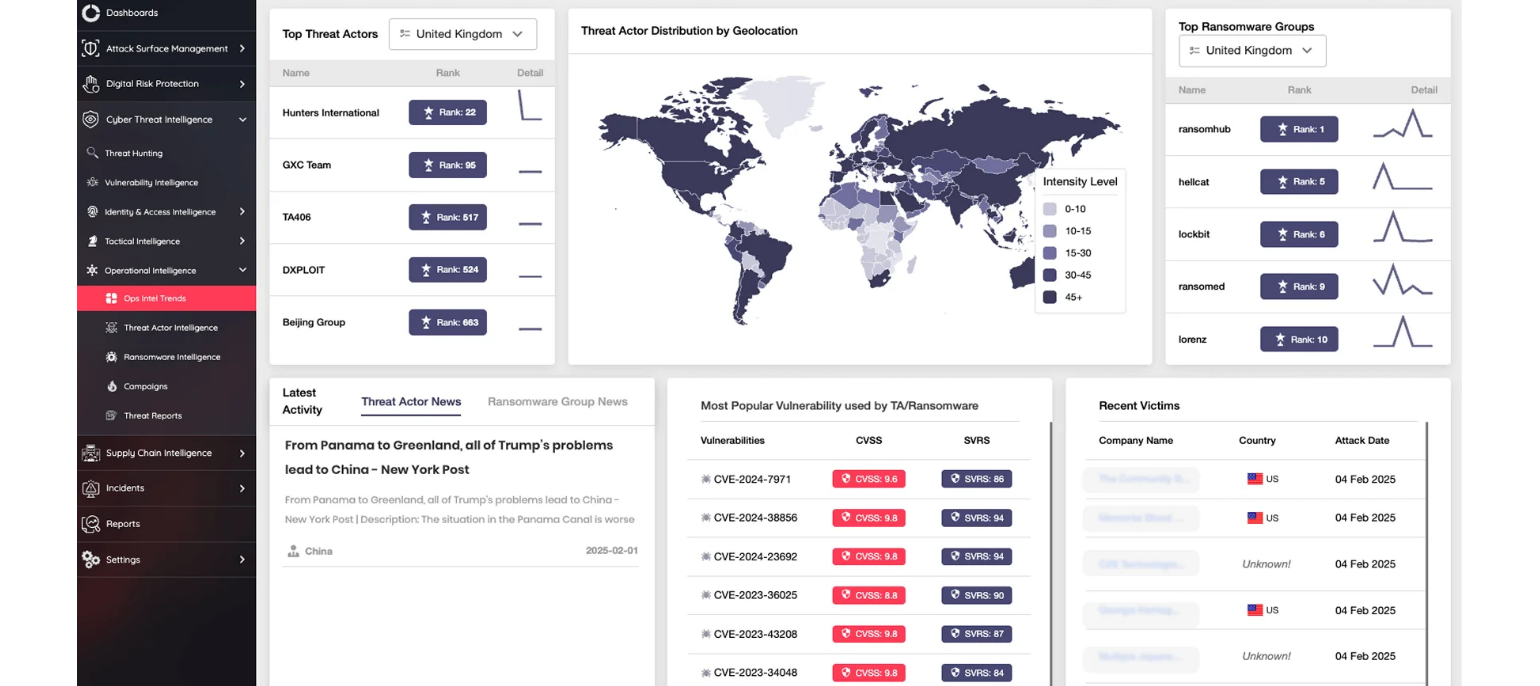Click the Vulnerability Intelligence bug icon
The width and height of the screenshot is (1540, 686).
(x=92, y=183)
